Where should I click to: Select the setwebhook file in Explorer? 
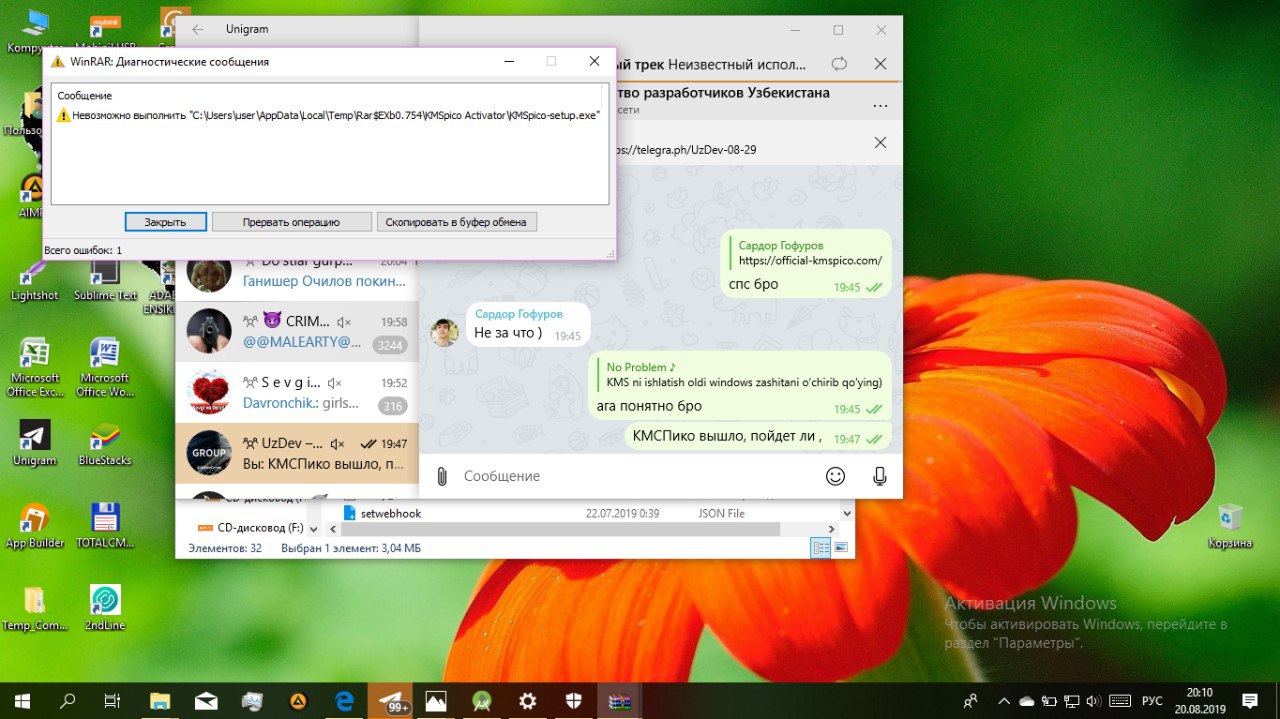pyautogui.click(x=390, y=513)
